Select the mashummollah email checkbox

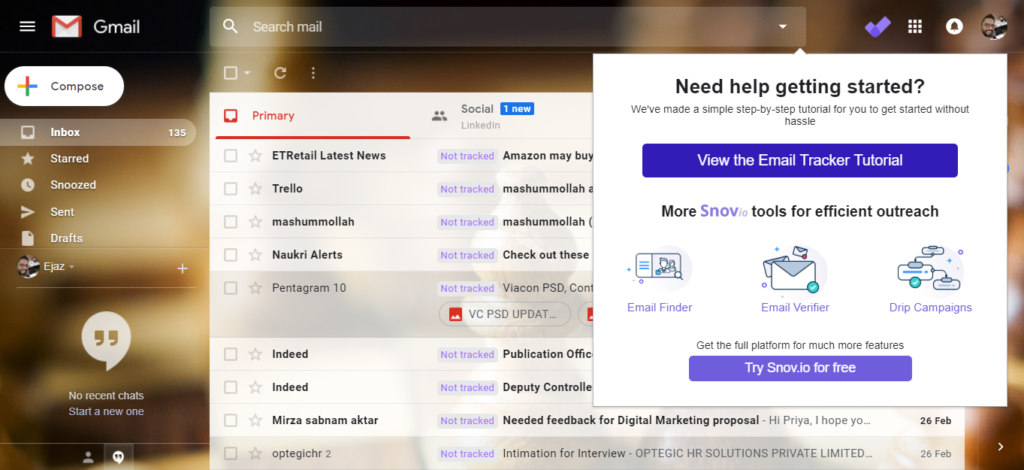(231, 222)
